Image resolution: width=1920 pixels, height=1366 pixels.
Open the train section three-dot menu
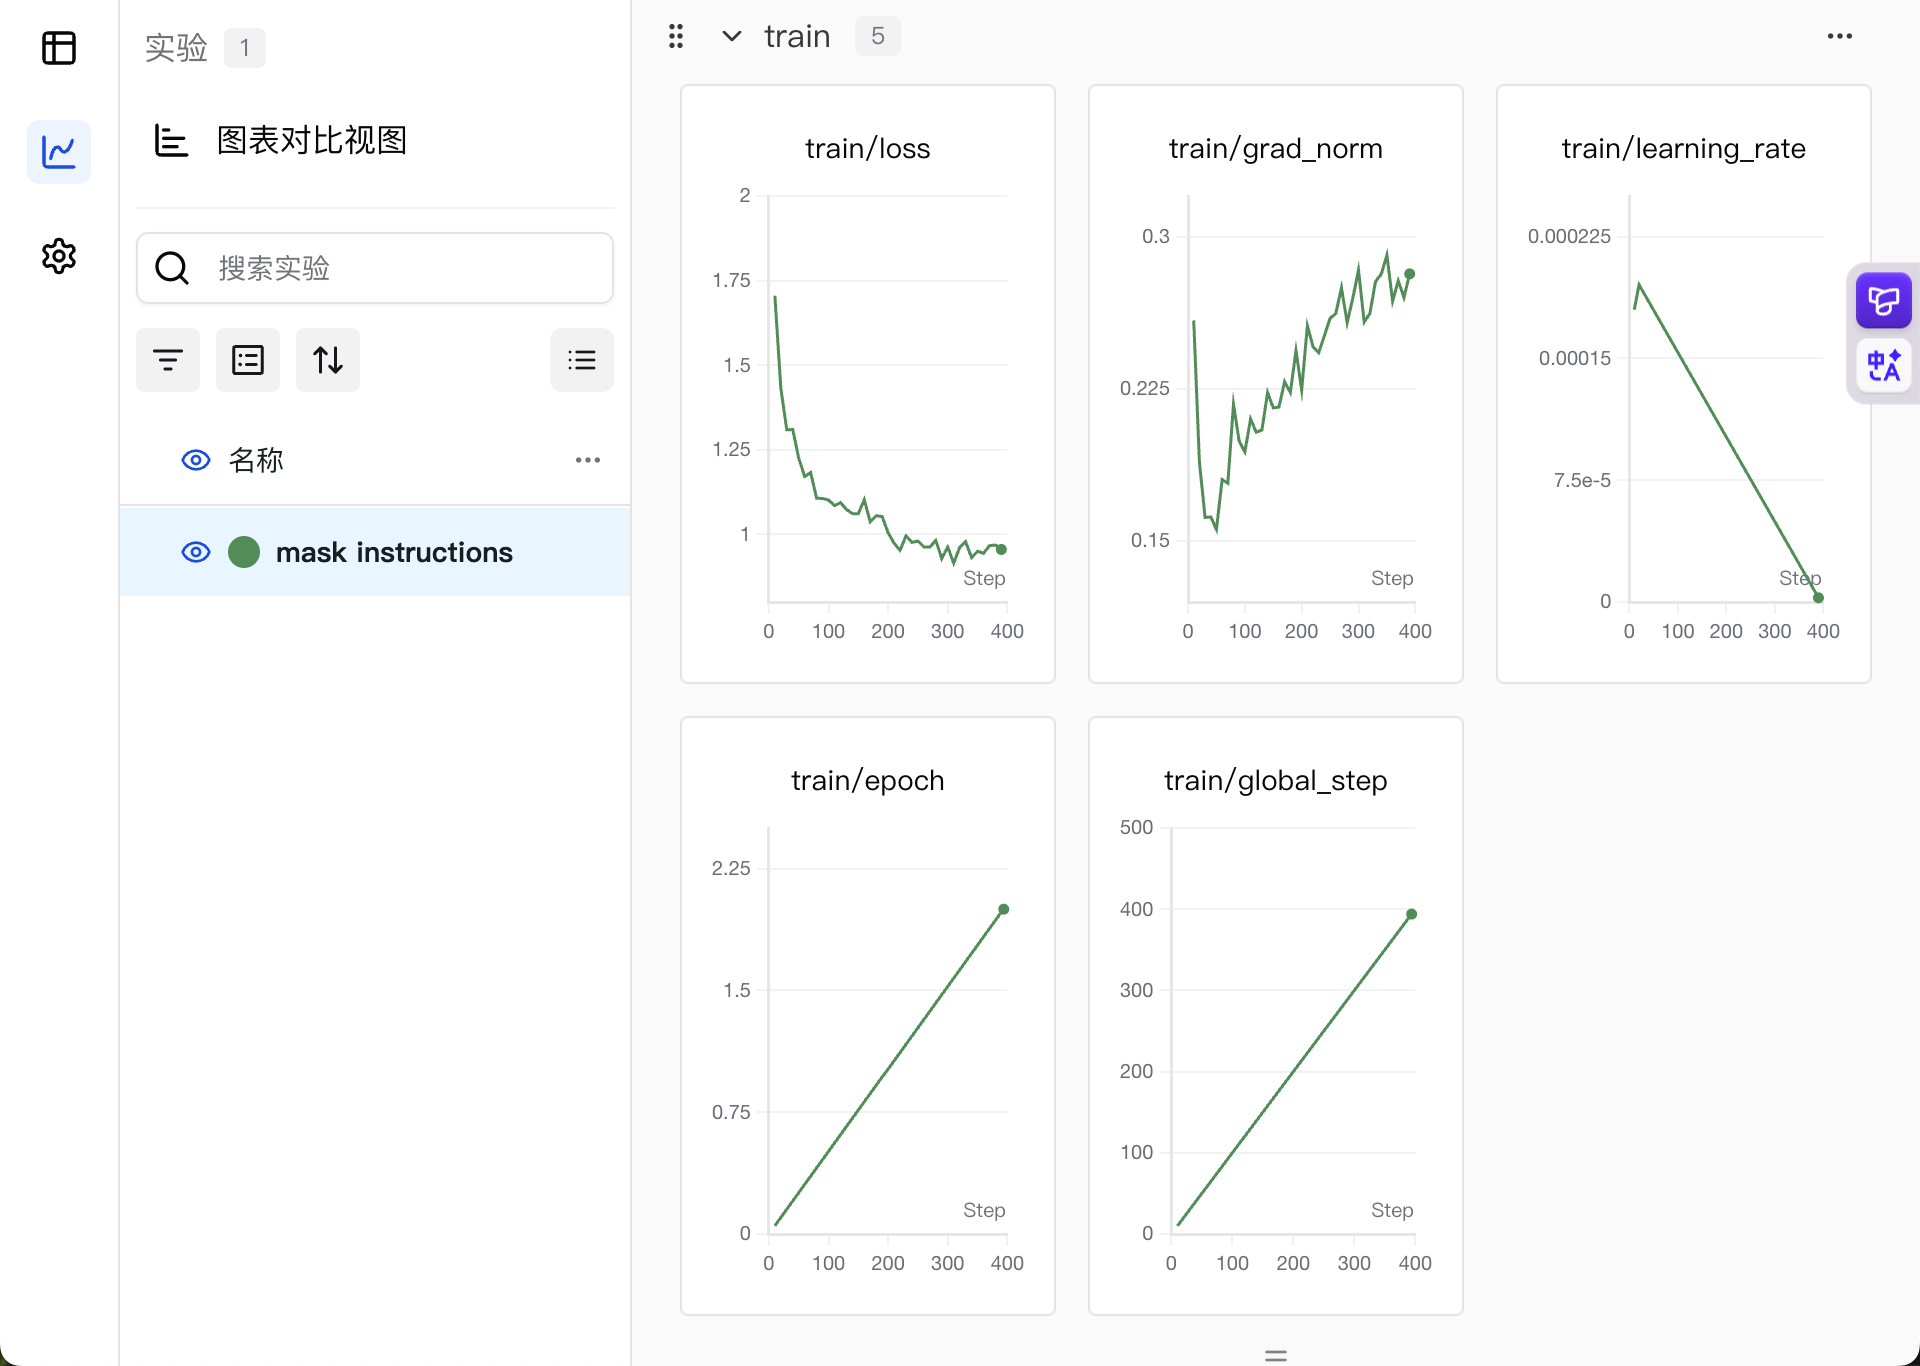click(x=1839, y=36)
